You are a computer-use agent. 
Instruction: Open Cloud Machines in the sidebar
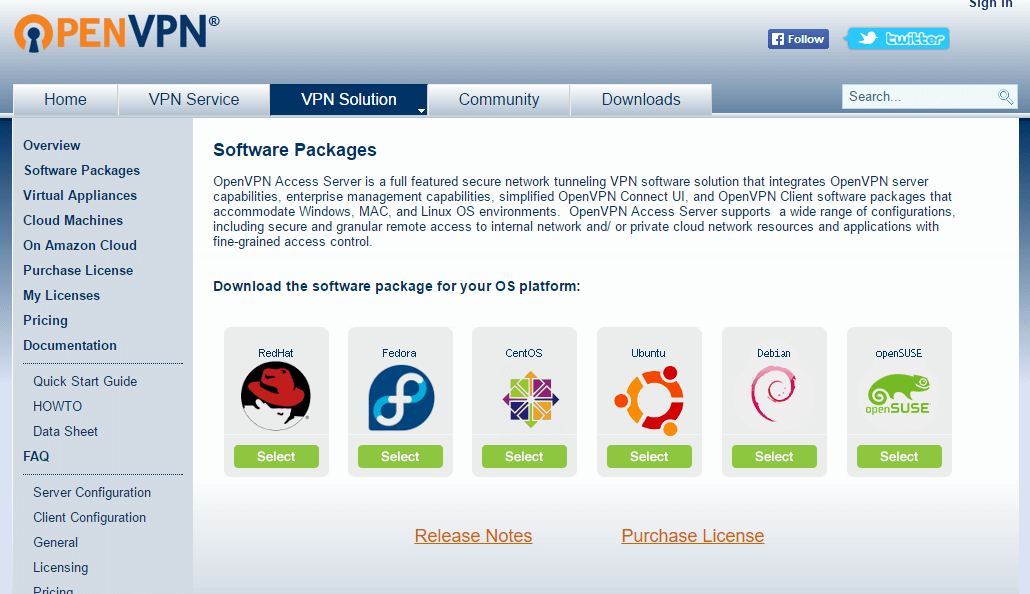(73, 220)
